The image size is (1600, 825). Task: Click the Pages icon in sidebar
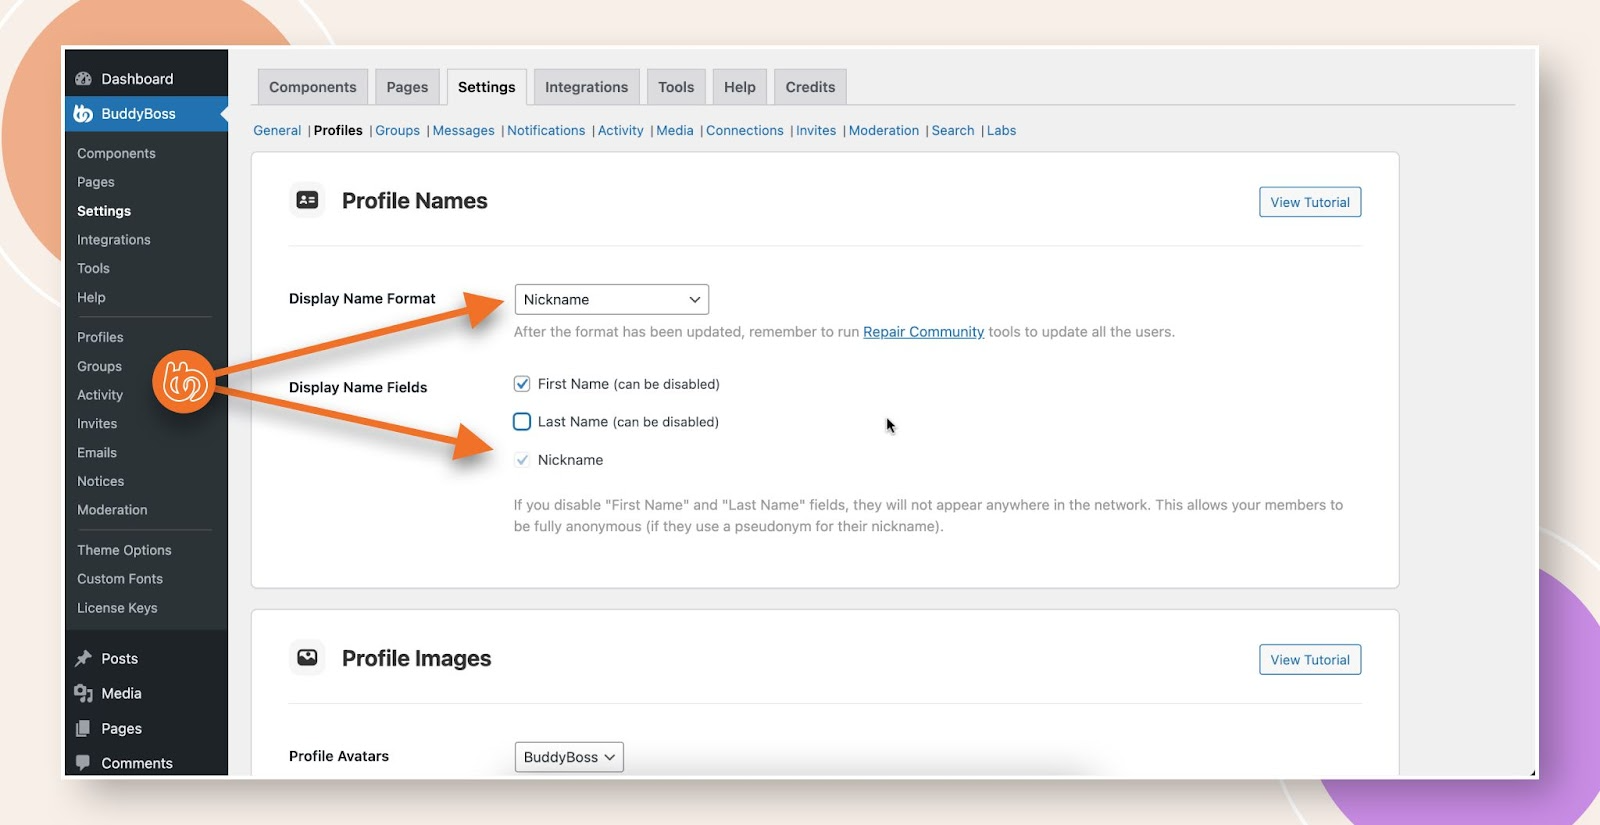coord(83,729)
